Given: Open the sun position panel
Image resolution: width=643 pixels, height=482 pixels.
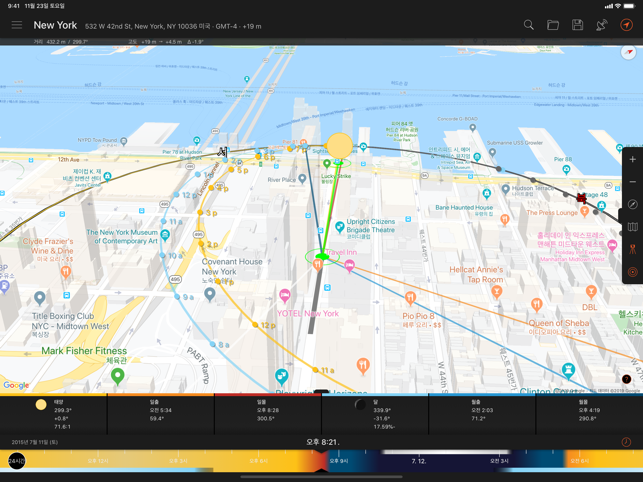Looking at the screenshot, I should [x=53, y=415].
